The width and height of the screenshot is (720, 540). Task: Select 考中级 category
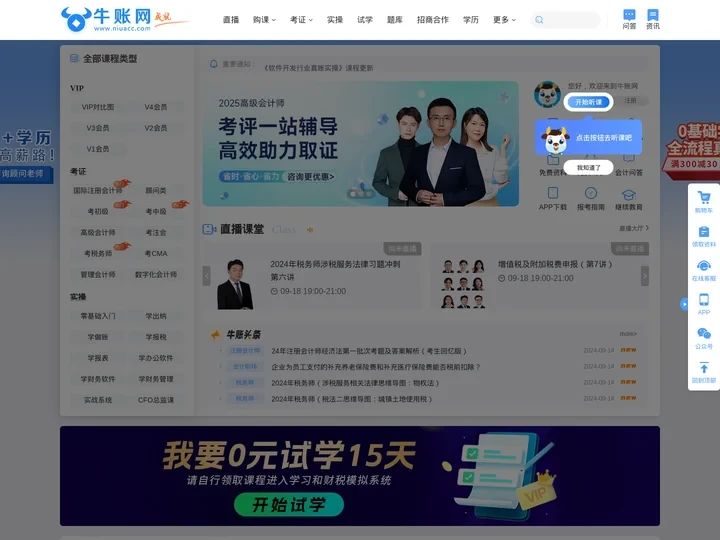[x=156, y=212]
